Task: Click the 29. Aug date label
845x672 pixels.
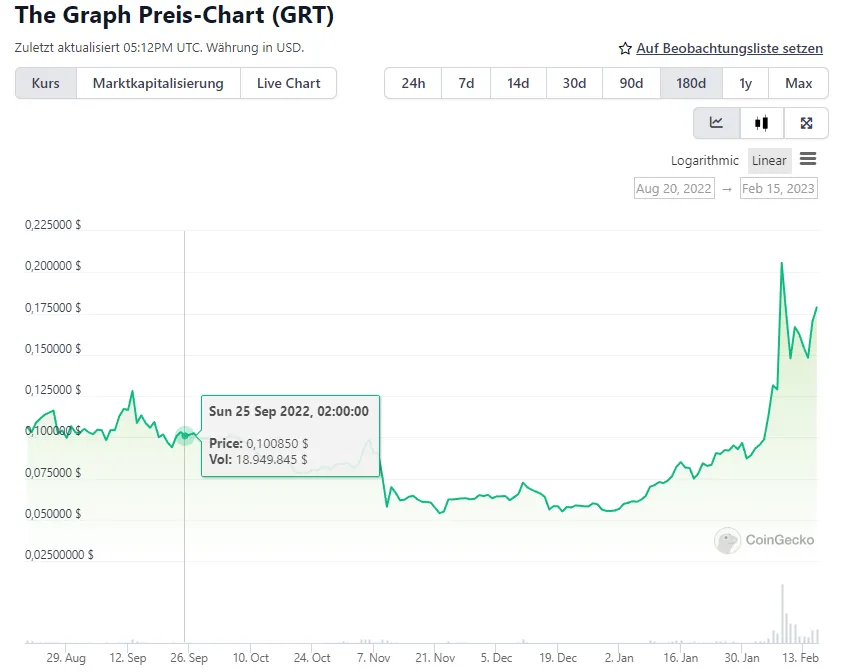Action: click(x=66, y=658)
